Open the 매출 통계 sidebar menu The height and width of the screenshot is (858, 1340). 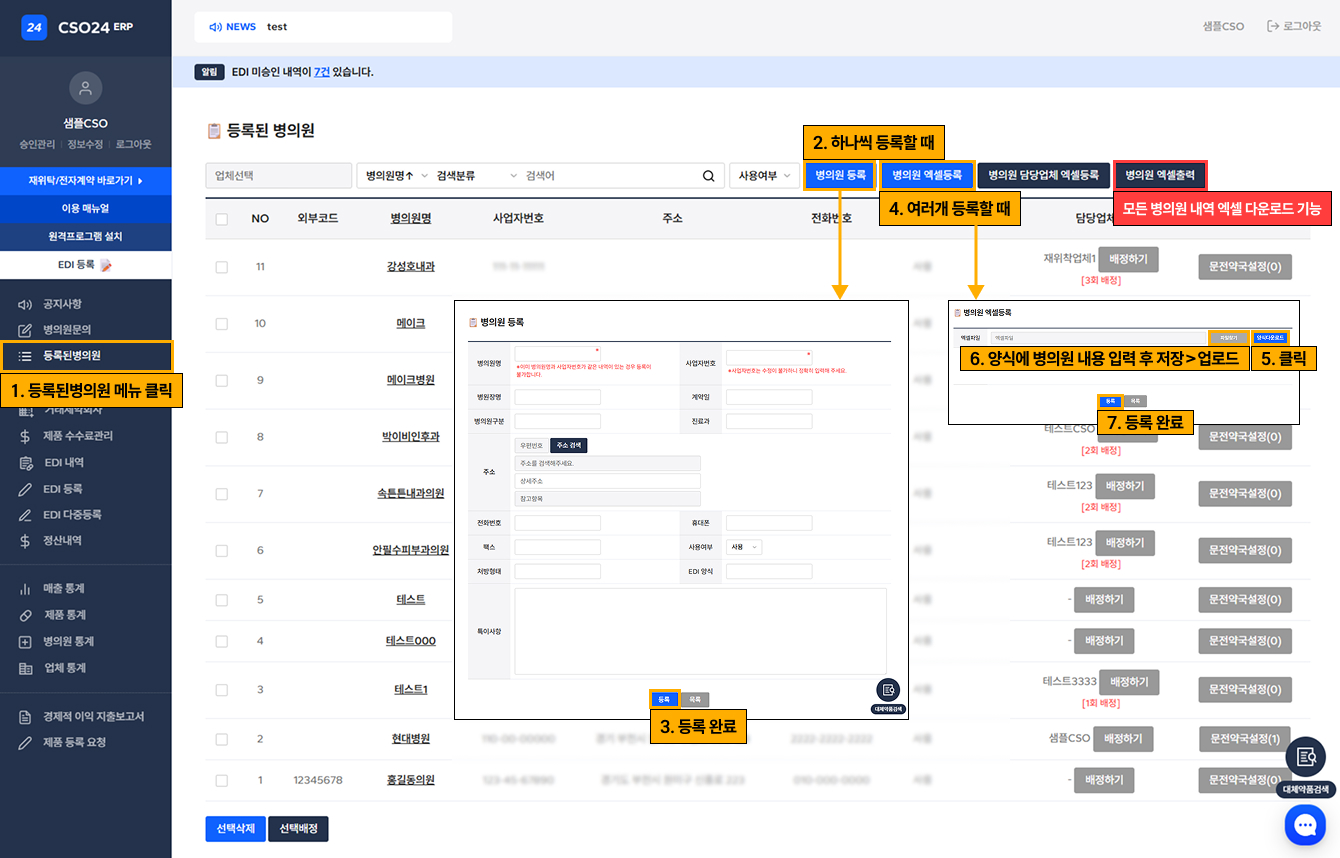63,589
